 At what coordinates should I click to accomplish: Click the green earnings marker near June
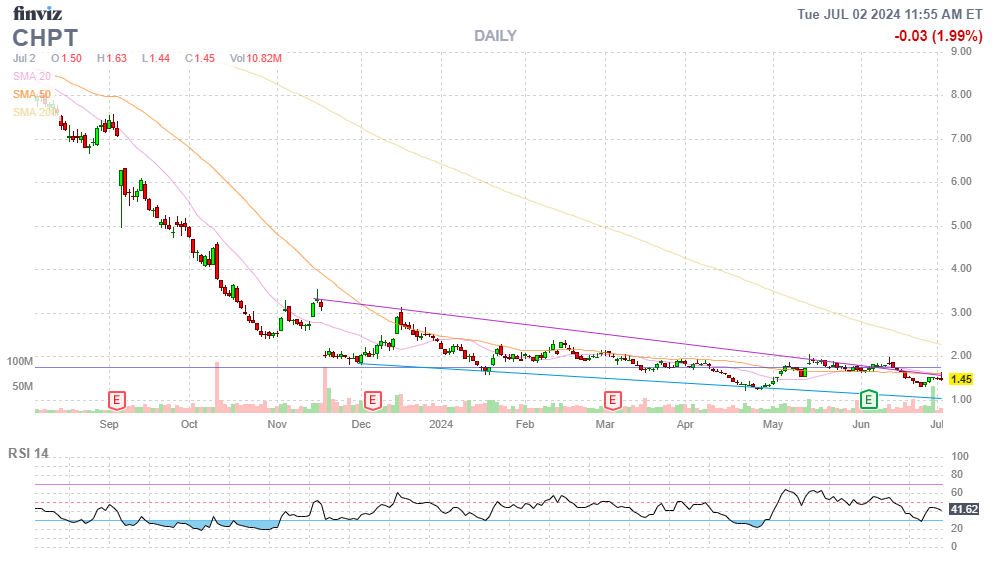coord(869,400)
